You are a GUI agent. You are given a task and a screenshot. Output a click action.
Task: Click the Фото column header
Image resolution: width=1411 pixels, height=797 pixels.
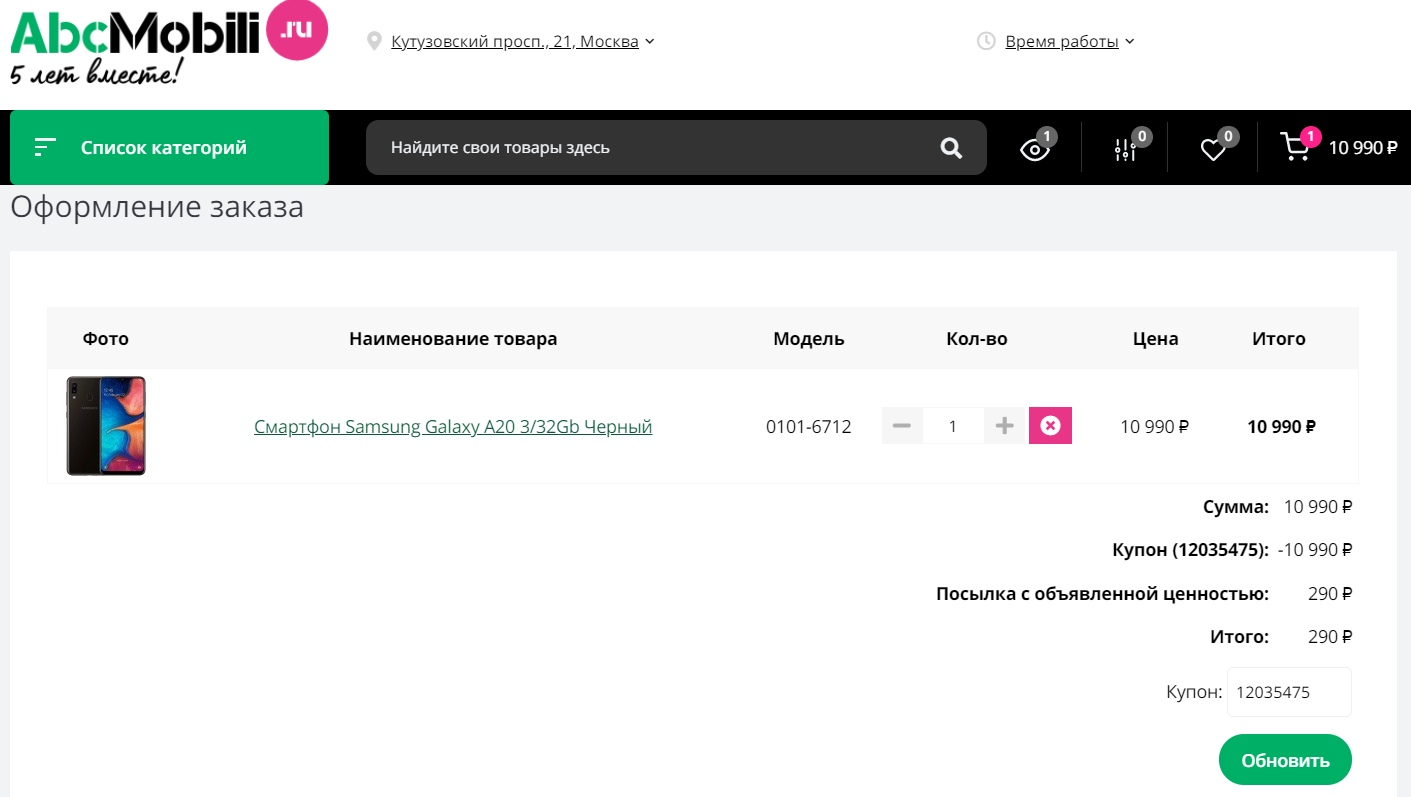pyautogui.click(x=106, y=339)
